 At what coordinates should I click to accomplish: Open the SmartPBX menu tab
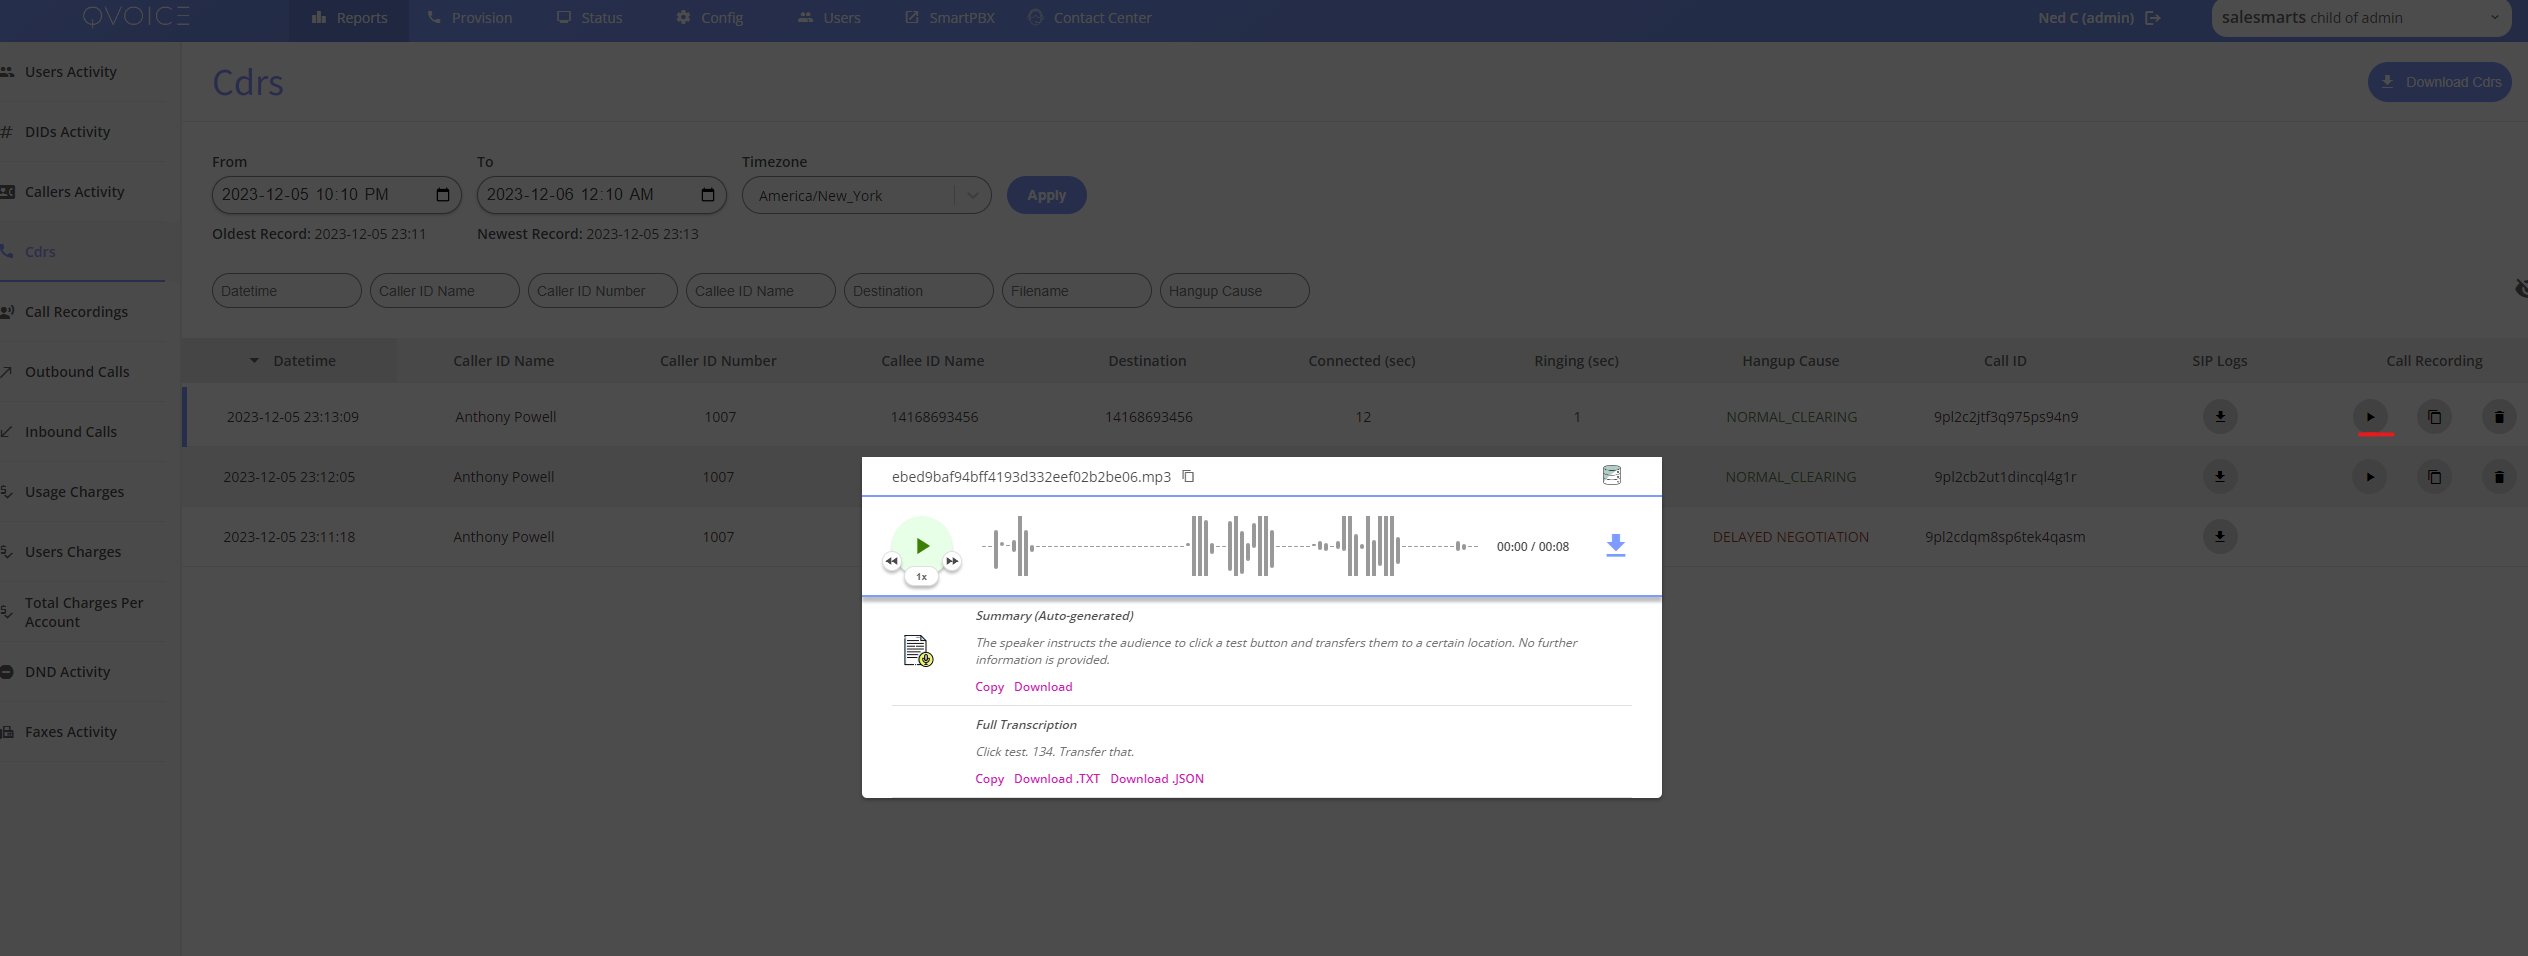tap(949, 18)
